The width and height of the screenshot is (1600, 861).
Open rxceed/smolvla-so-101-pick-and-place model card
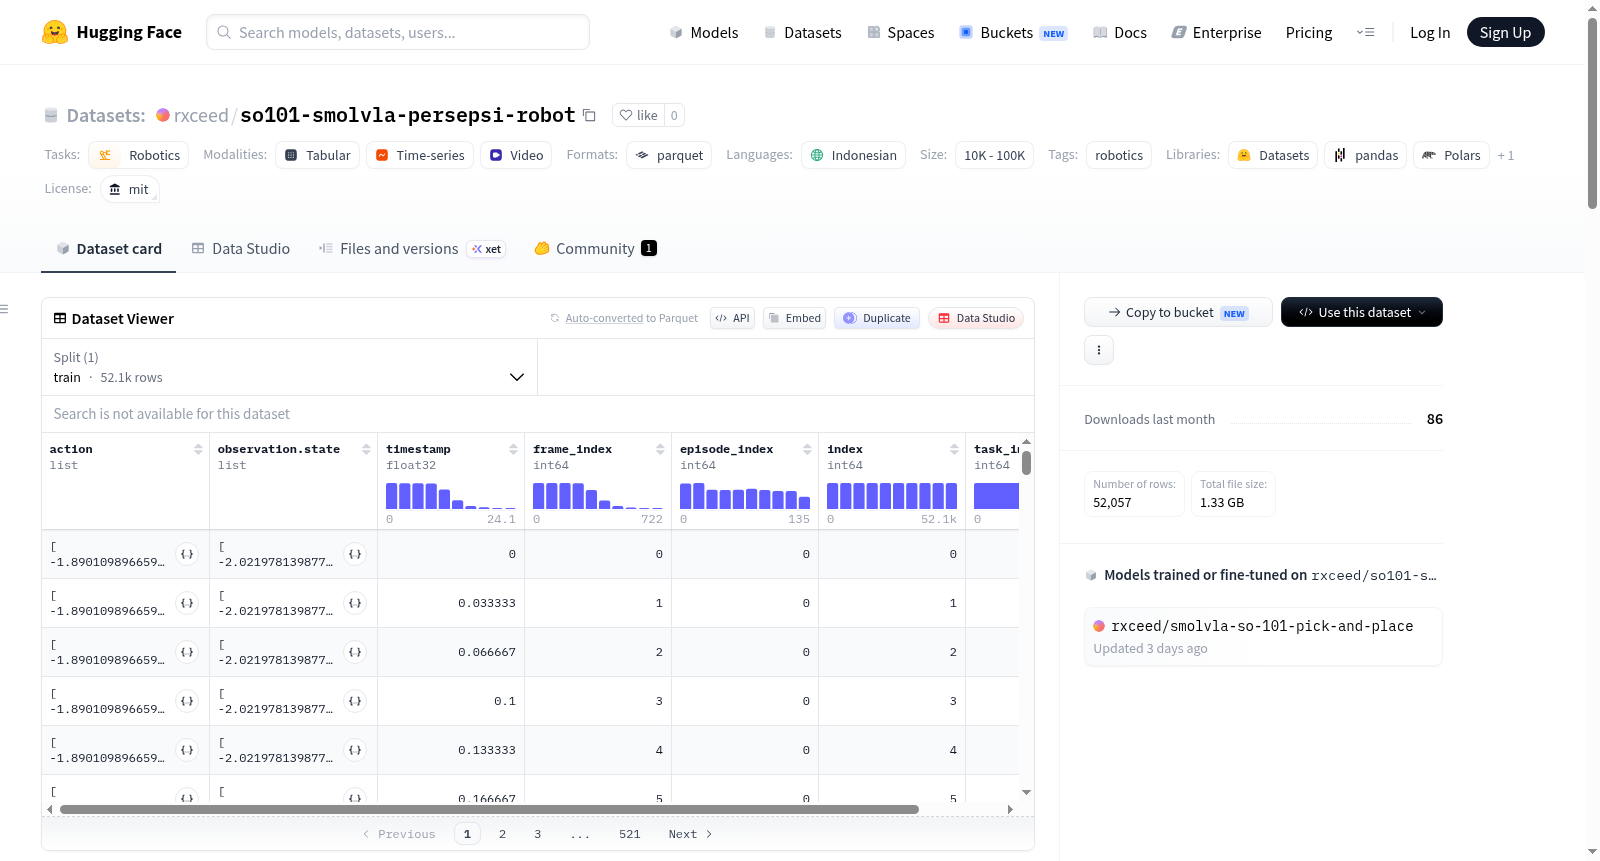click(1263, 636)
